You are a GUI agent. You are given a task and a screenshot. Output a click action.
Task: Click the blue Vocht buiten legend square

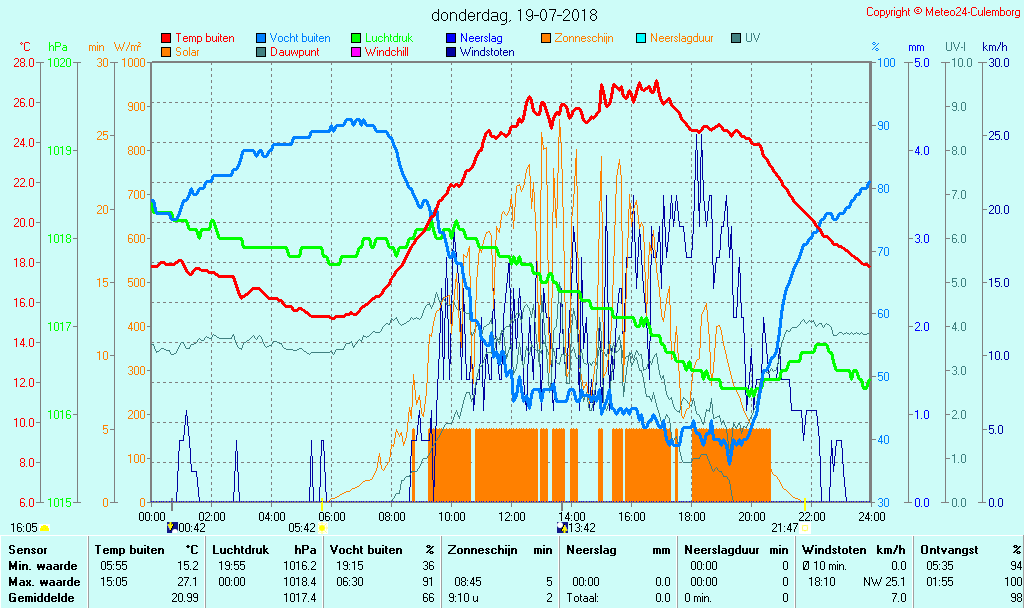pos(261,38)
